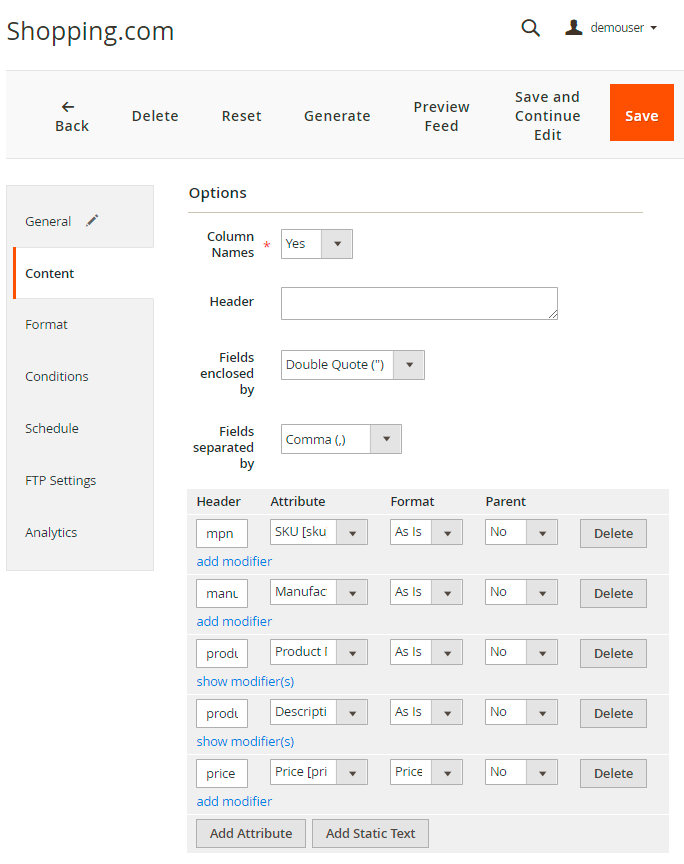The width and height of the screenshot is (684, 864).
Task: Open the demouser account menu
Action: [611, 28]
